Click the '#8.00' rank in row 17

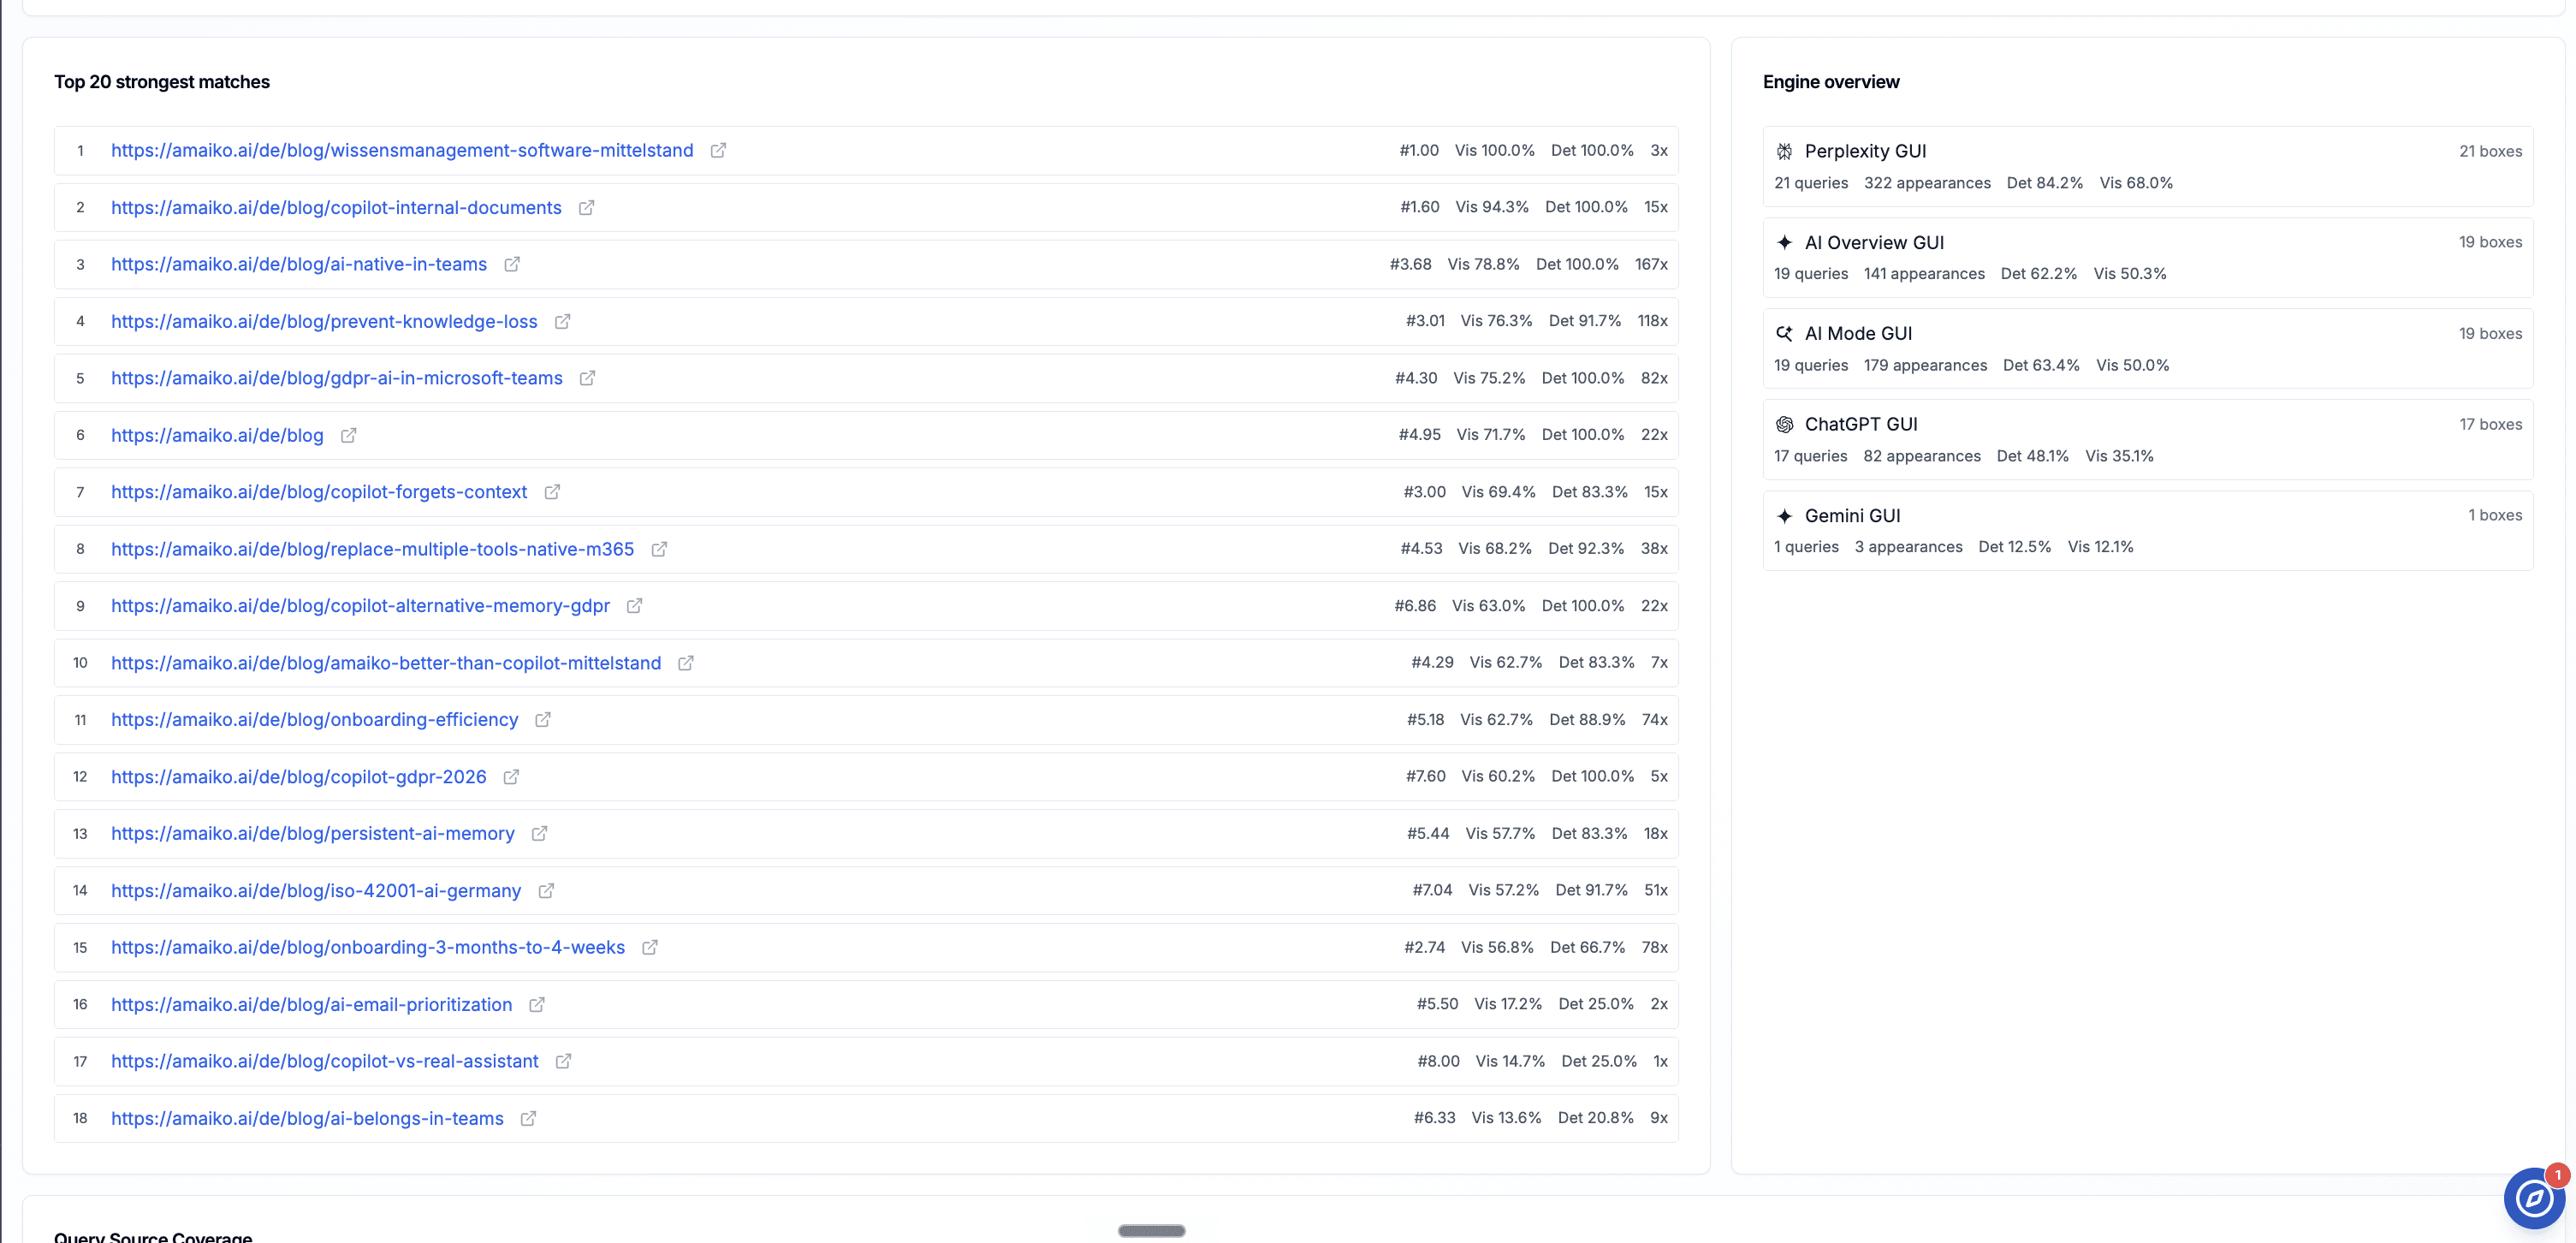click(x=1438, y=1062)
